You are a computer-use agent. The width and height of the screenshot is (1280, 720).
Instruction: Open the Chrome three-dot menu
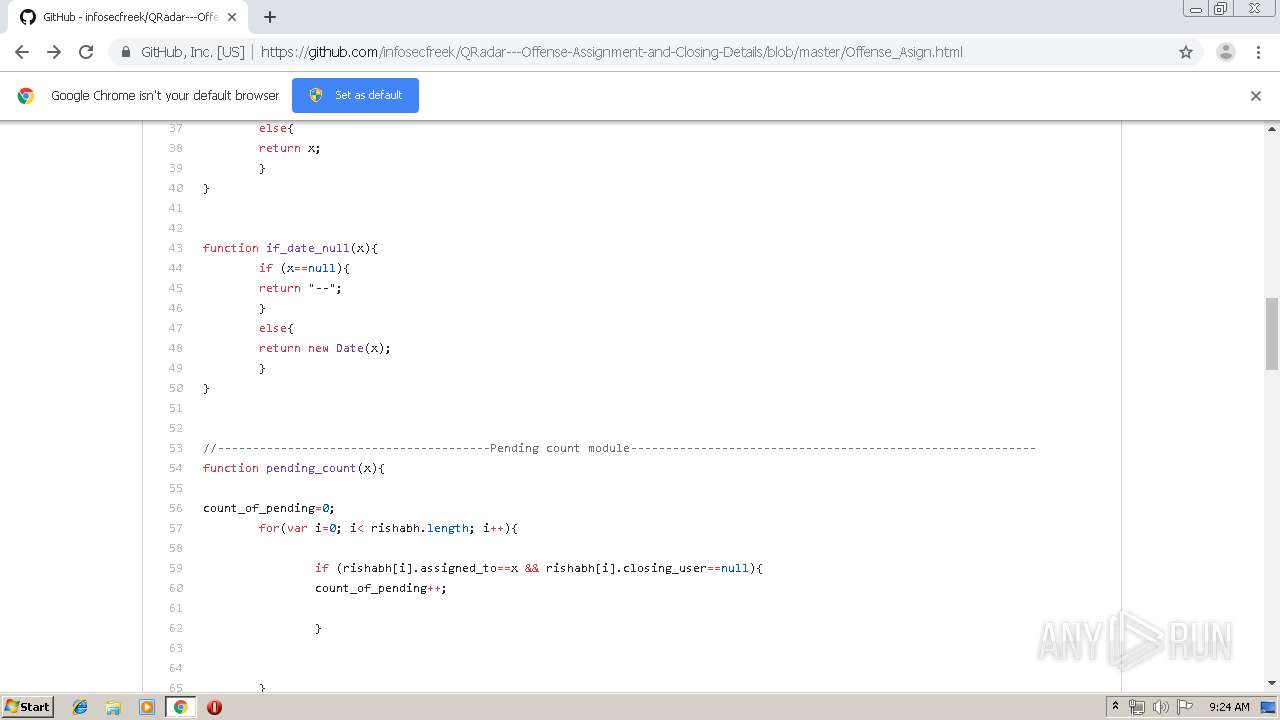point(1258,52)
